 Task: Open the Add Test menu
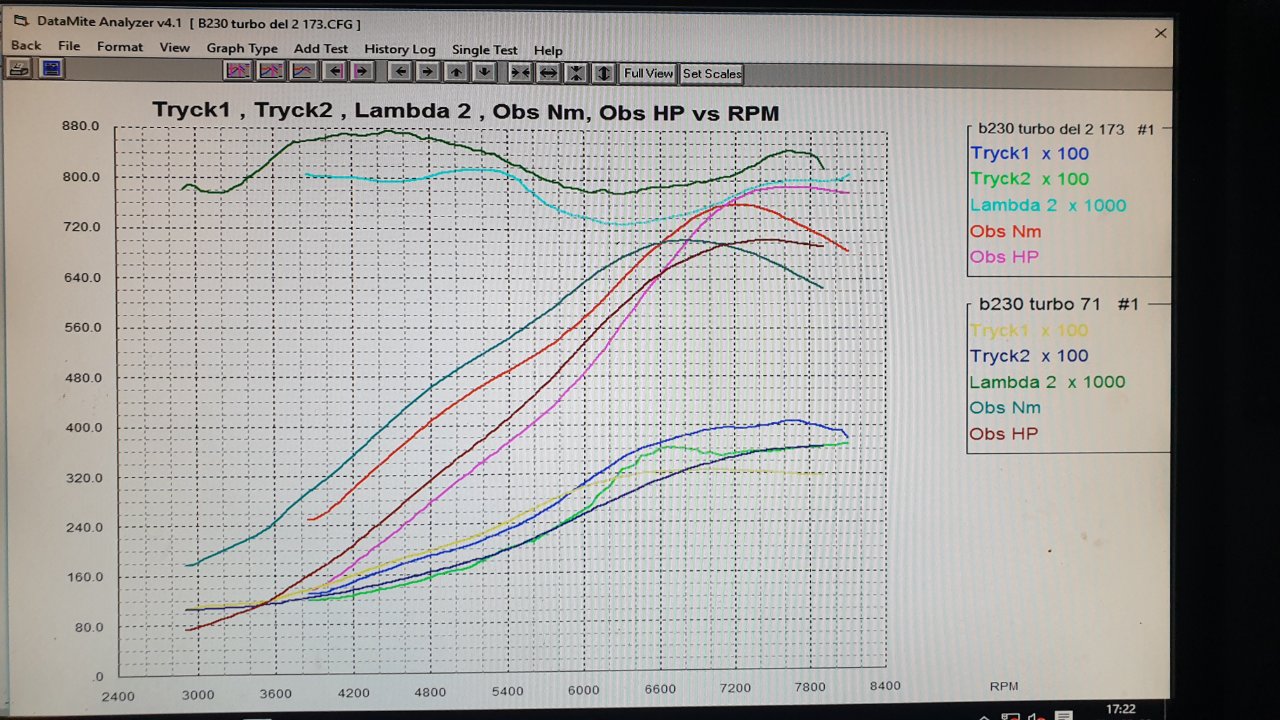pyautogui.click(x=321, y=48)
